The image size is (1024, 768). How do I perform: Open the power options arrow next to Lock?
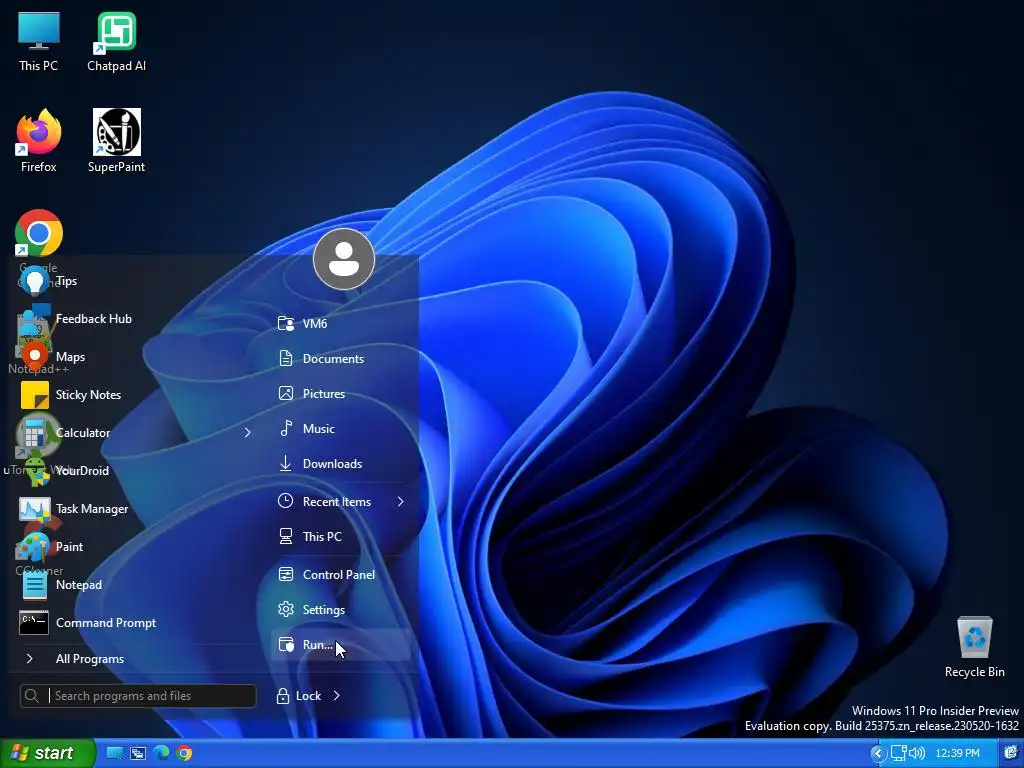click(x=336, y=696)
